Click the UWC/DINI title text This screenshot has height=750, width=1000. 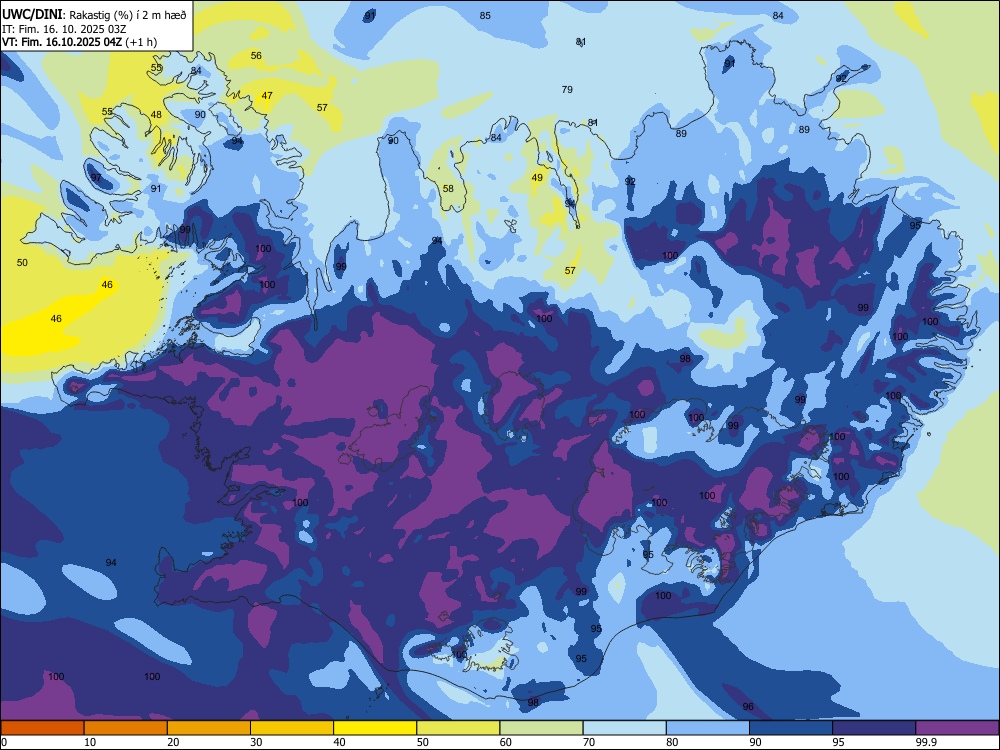(32, 13)
